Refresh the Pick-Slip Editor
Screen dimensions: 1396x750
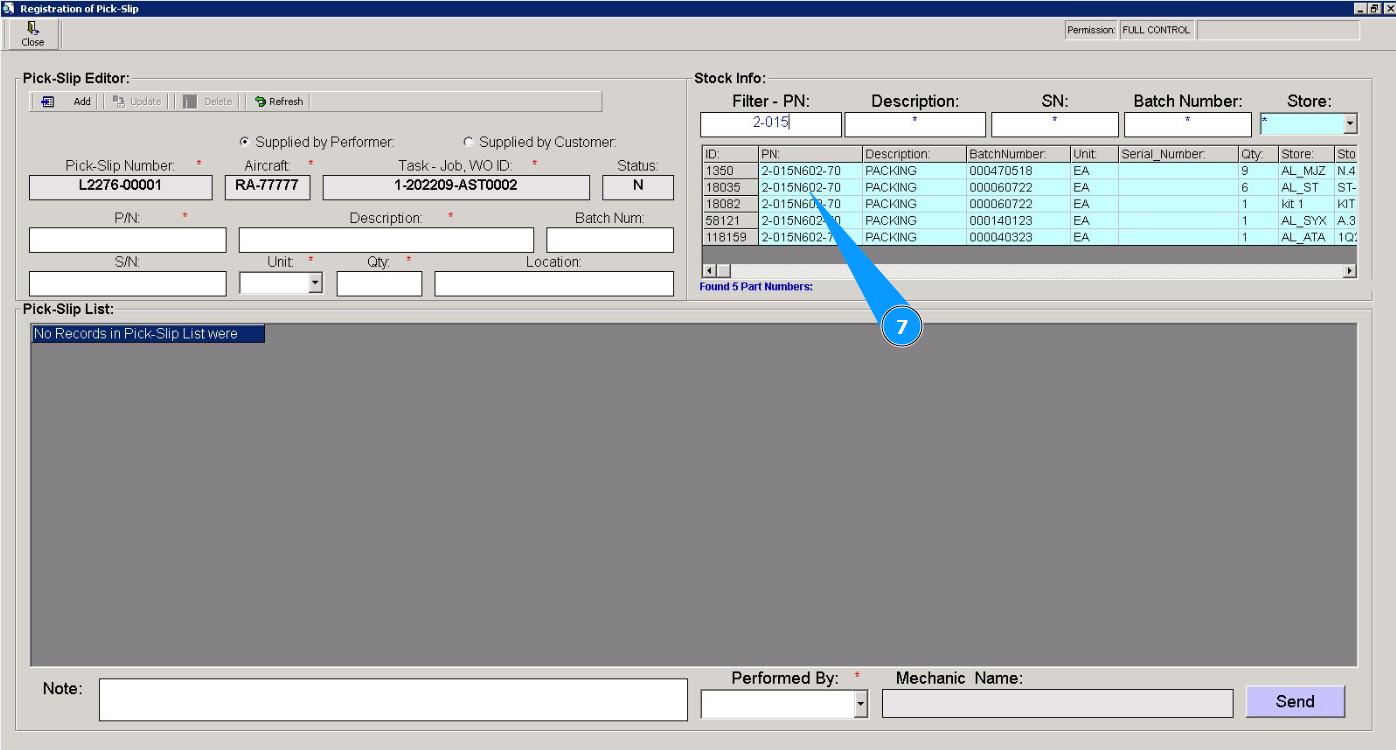(278, 101)
